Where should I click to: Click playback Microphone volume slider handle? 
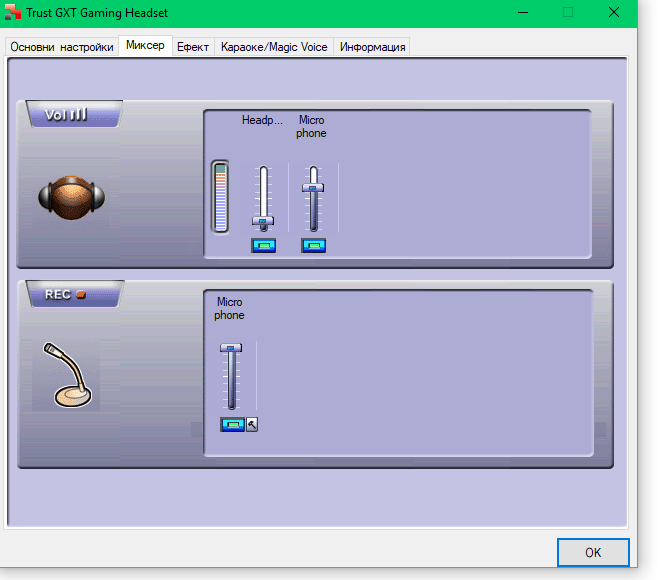pos(313,187)
